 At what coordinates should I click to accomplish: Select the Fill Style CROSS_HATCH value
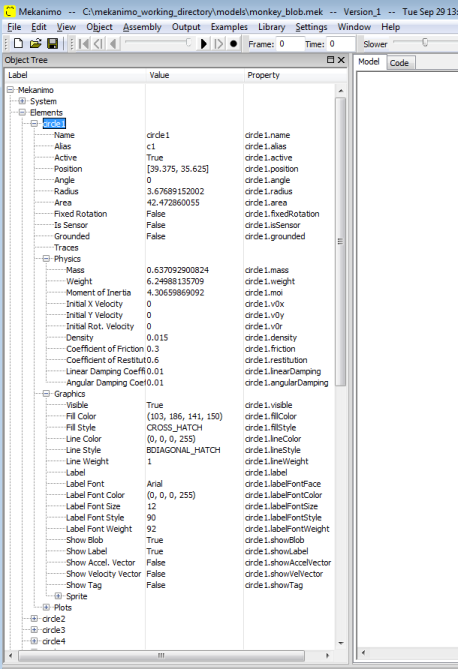click(174, 428)
